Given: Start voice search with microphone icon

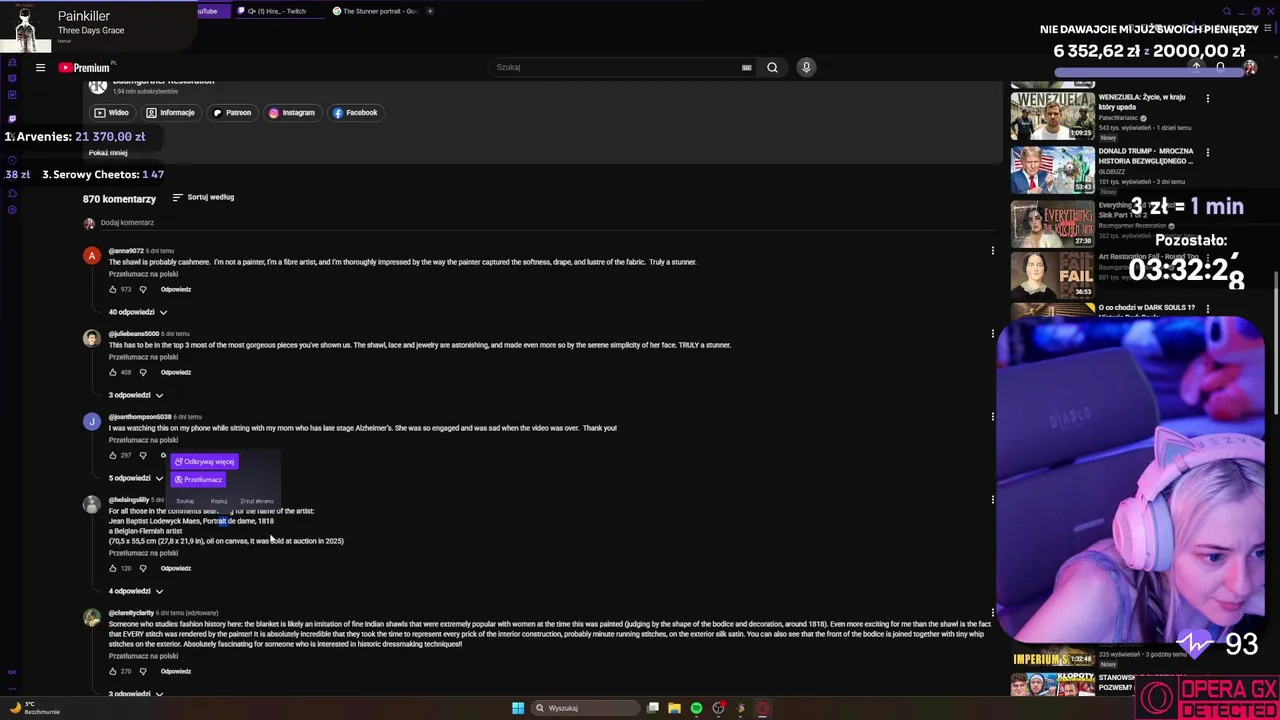Looking at the screenshot, I should [806, 67].
